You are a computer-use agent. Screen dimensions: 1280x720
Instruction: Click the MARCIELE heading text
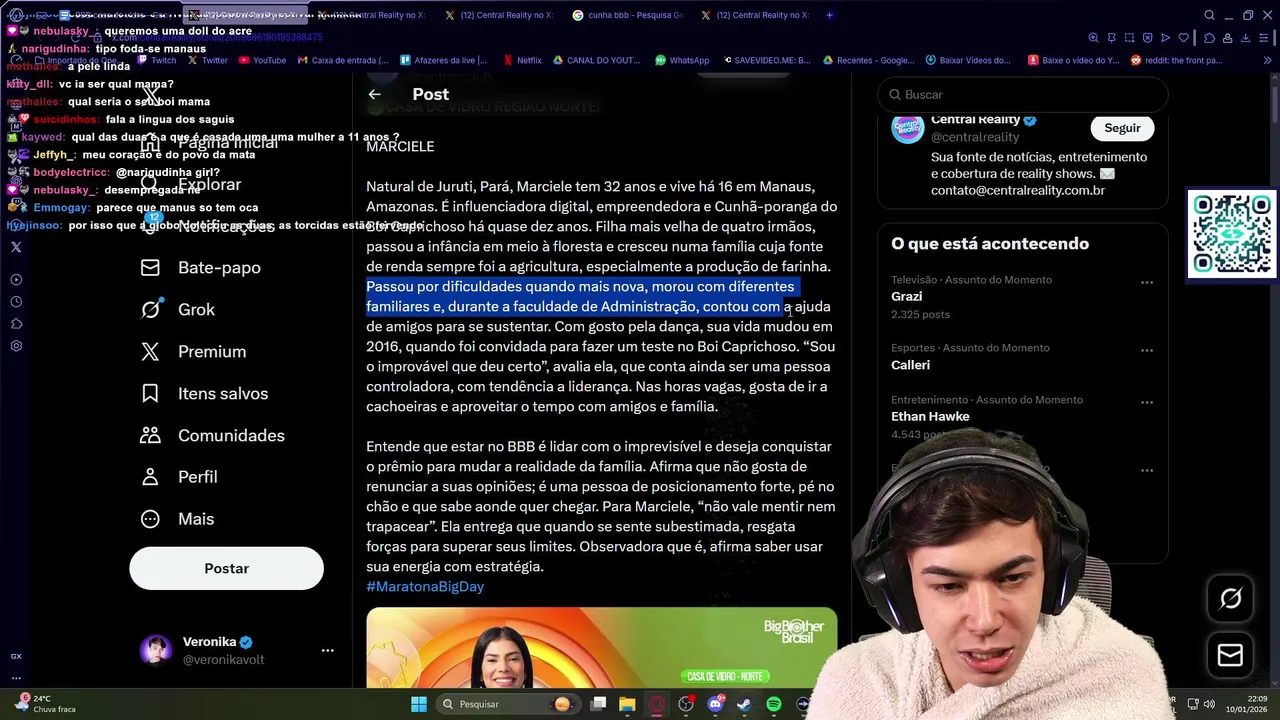pos(400,147)
